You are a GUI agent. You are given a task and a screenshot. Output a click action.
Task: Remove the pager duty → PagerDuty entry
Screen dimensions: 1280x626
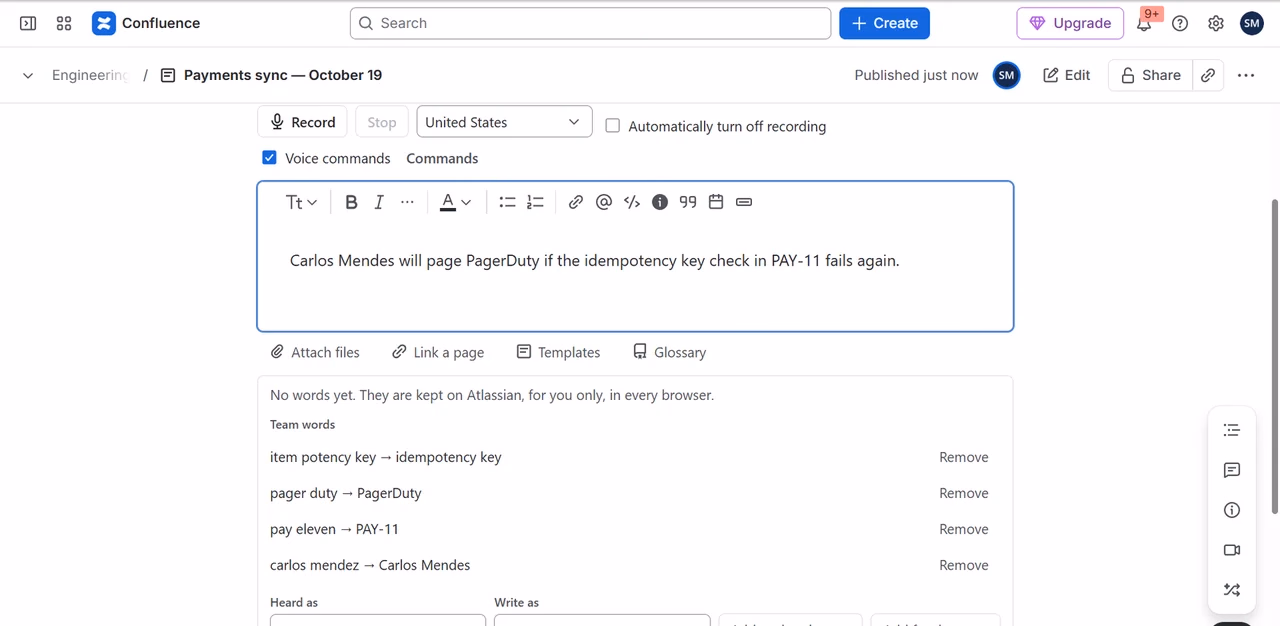pyautogui.click(x=964, y=493)
